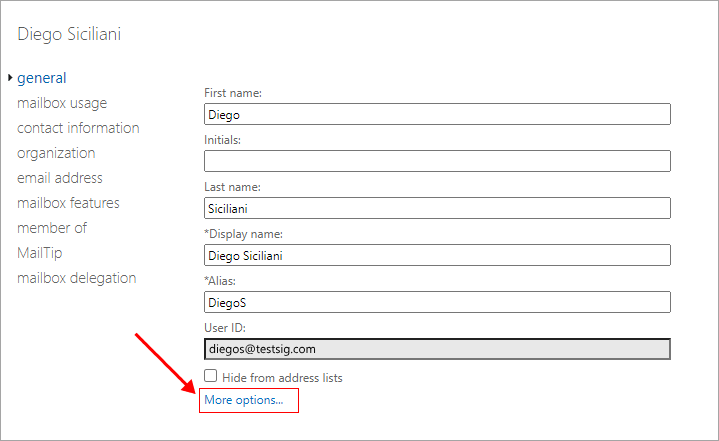
Task: Open the More options link
Action: [244, 400]
